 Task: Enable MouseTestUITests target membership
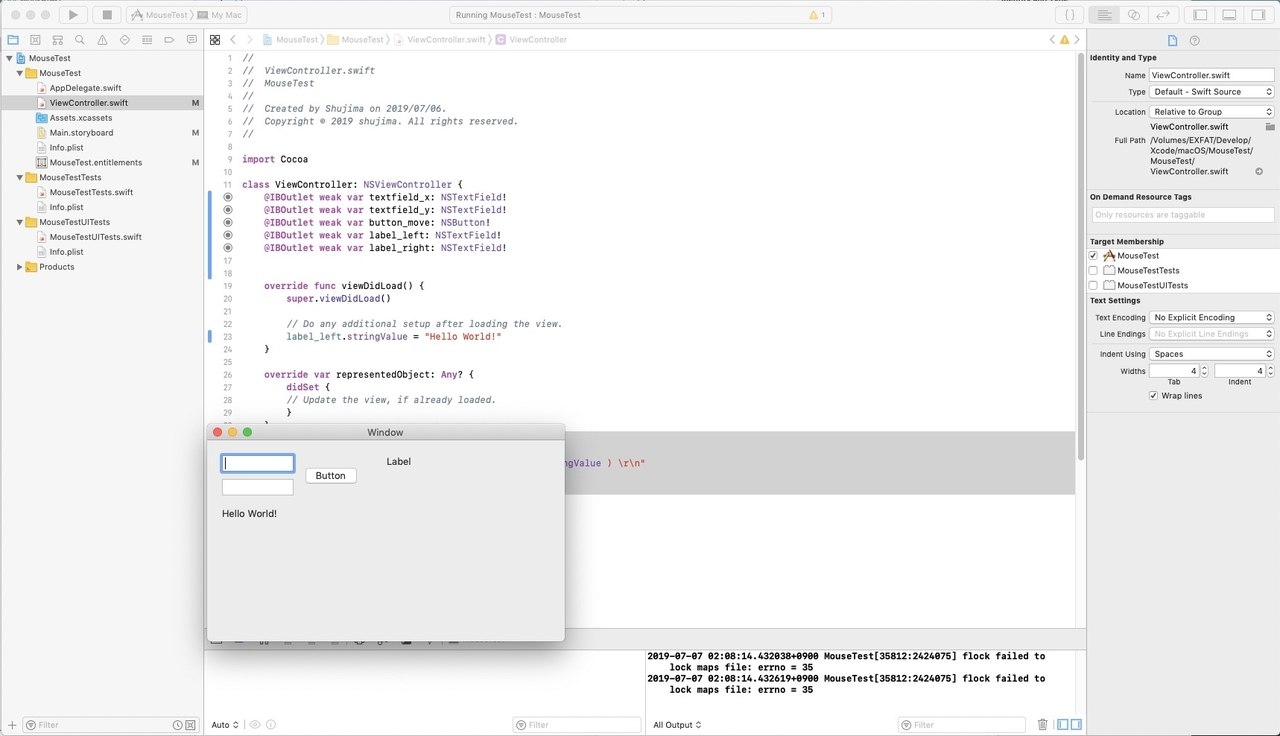pos(1093,286)
